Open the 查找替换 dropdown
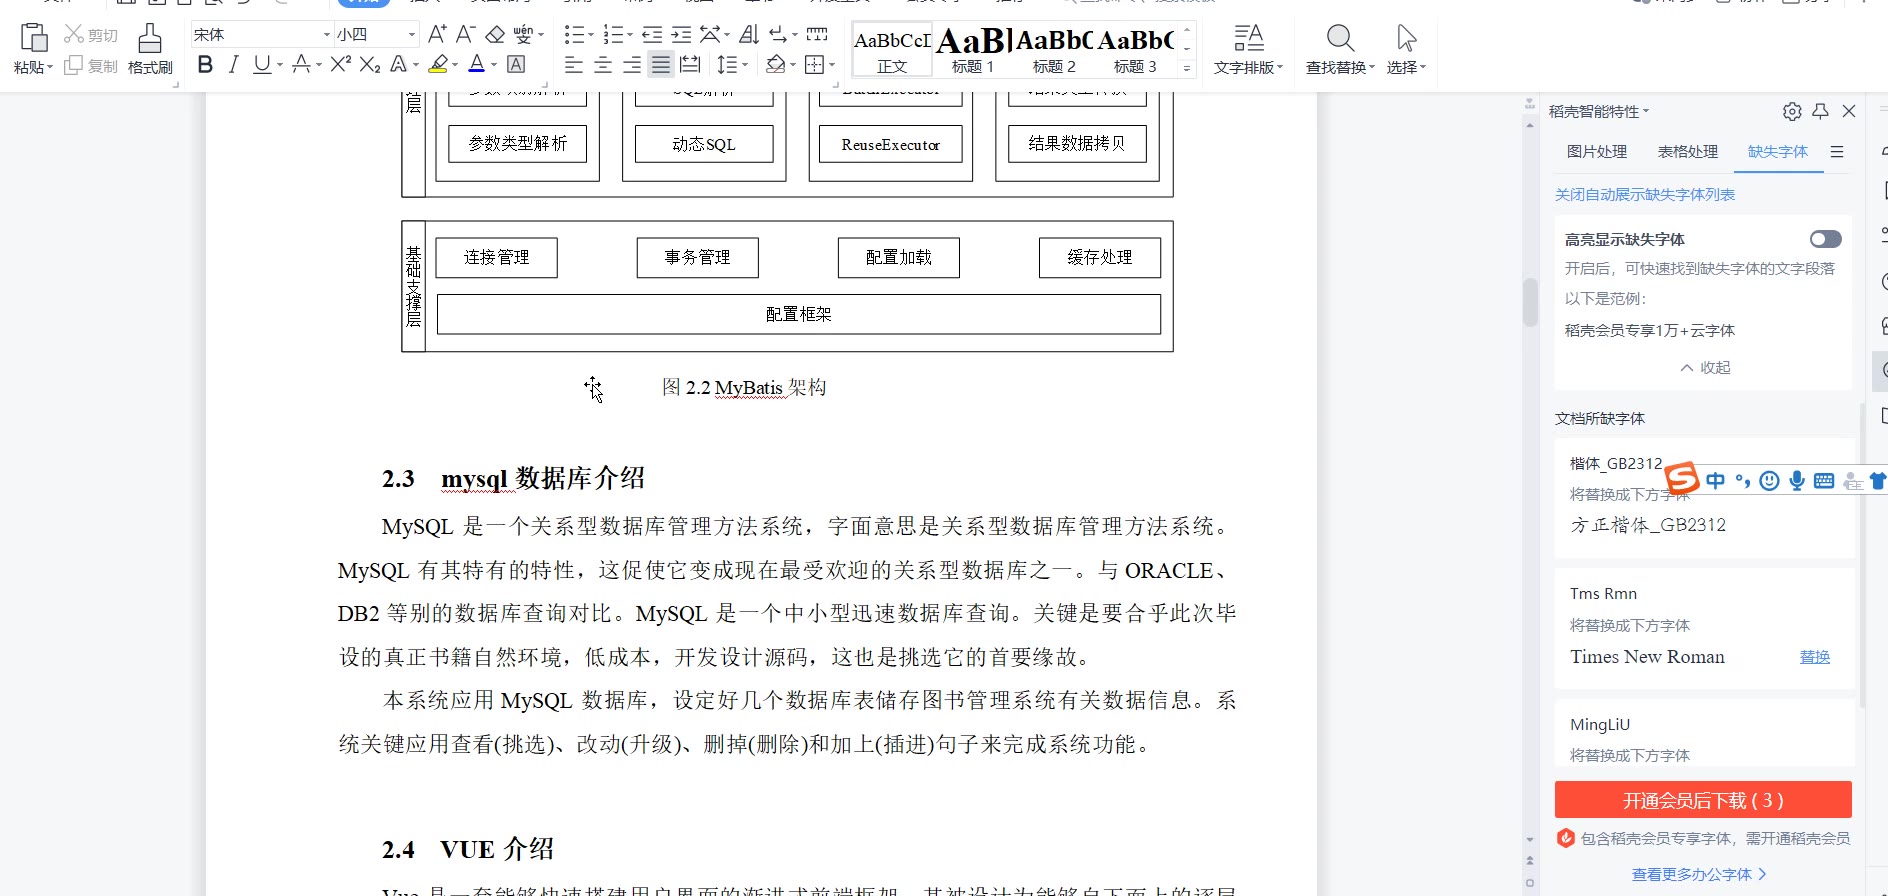This screenshot has width=1888, height=896. pyautogui.click(x=1340, y=49)
